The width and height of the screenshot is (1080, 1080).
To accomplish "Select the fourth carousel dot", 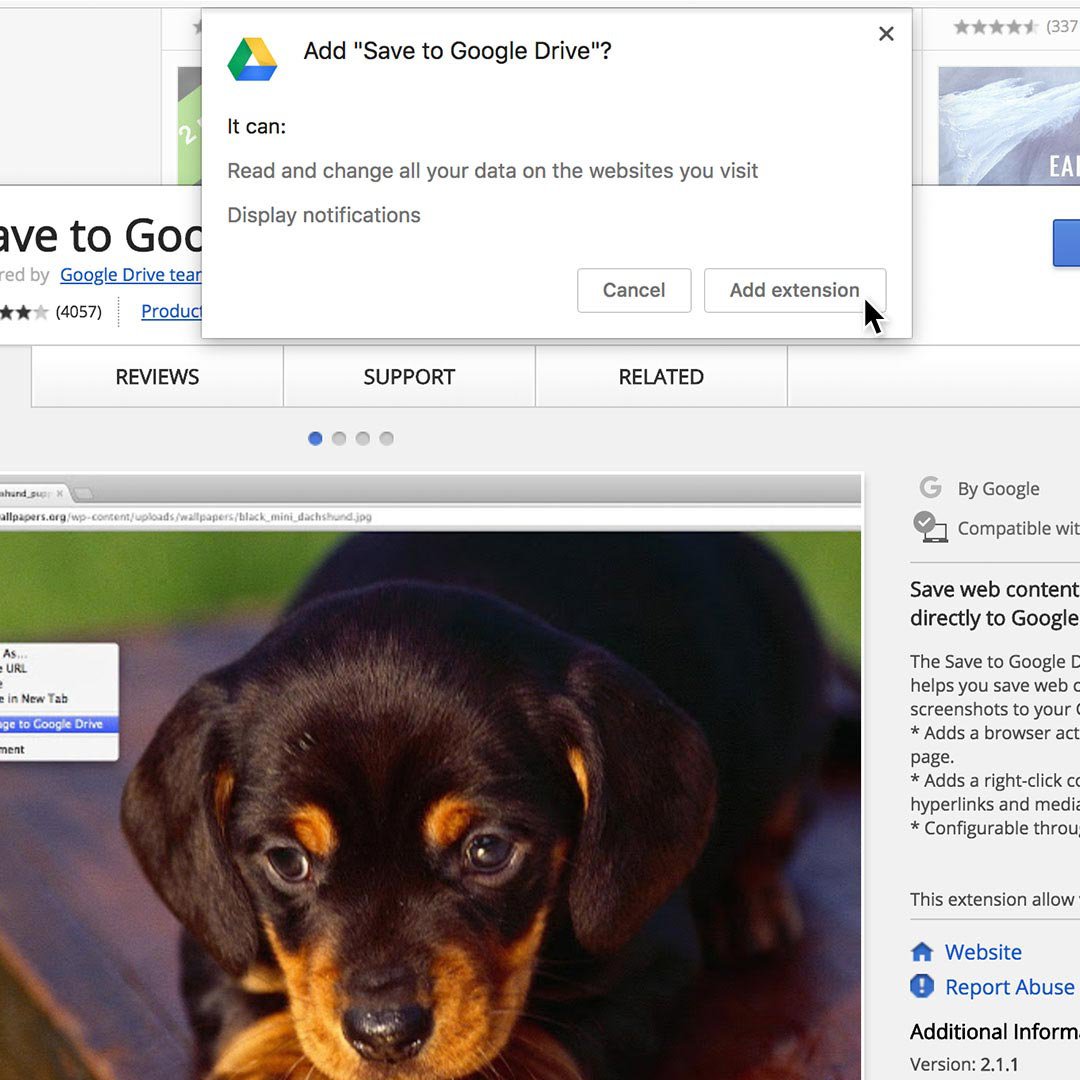I will point(386,439).
